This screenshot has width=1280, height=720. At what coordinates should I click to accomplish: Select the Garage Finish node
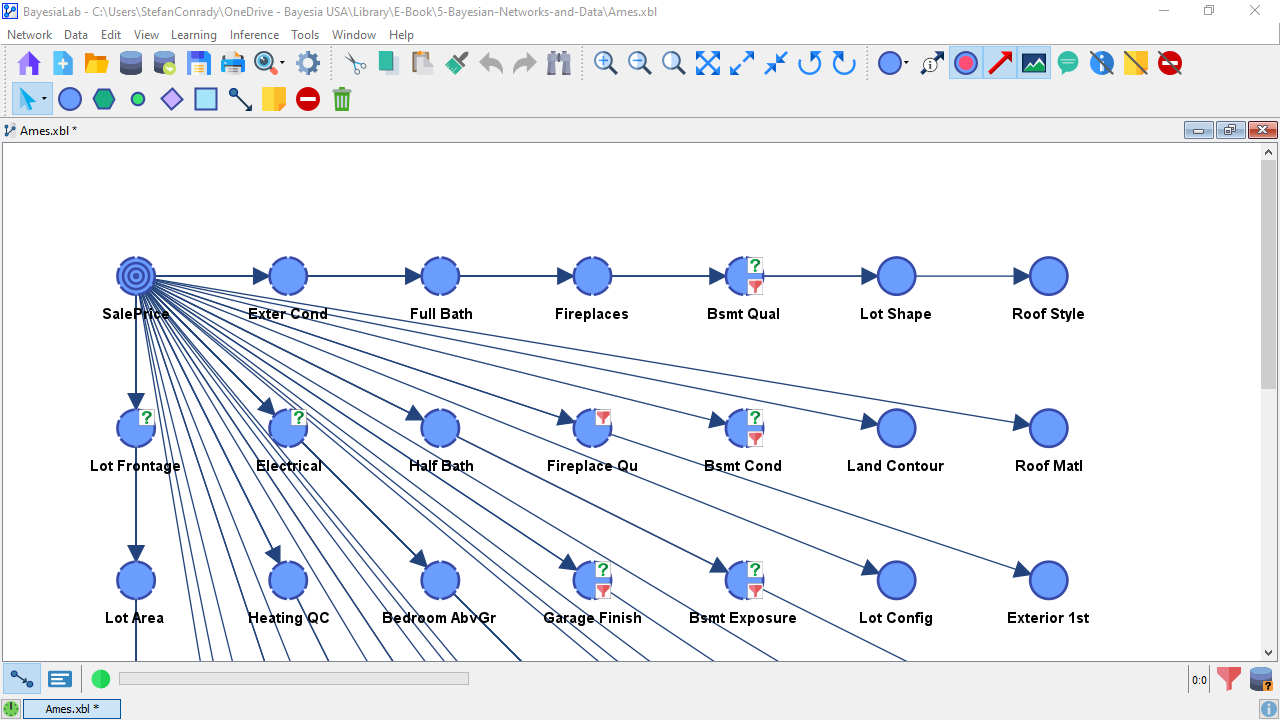(592, 580)
